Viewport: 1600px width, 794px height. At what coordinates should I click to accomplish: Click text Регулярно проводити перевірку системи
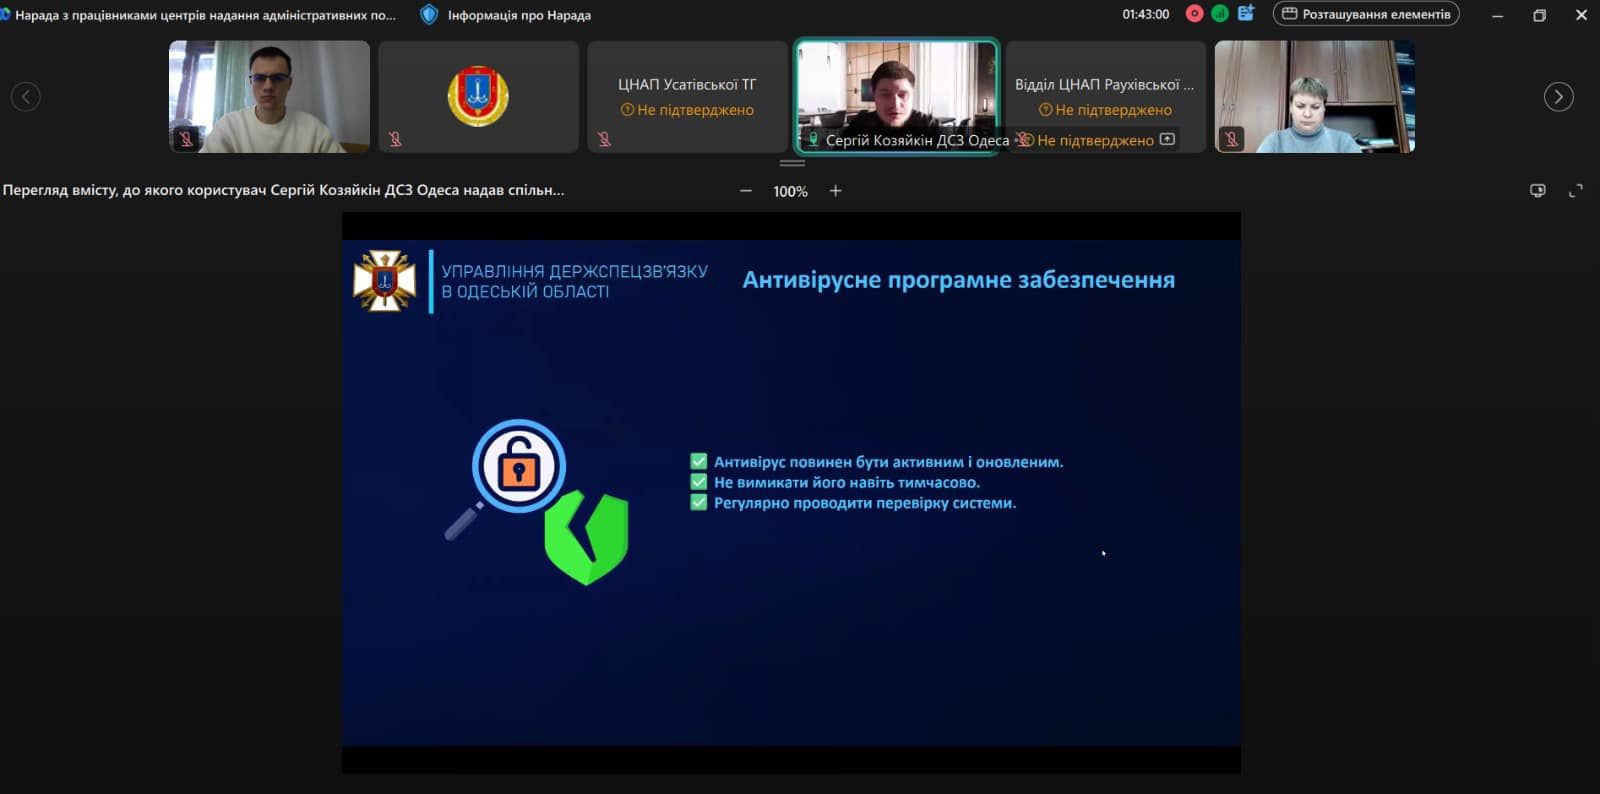click(x=864, y=503)
